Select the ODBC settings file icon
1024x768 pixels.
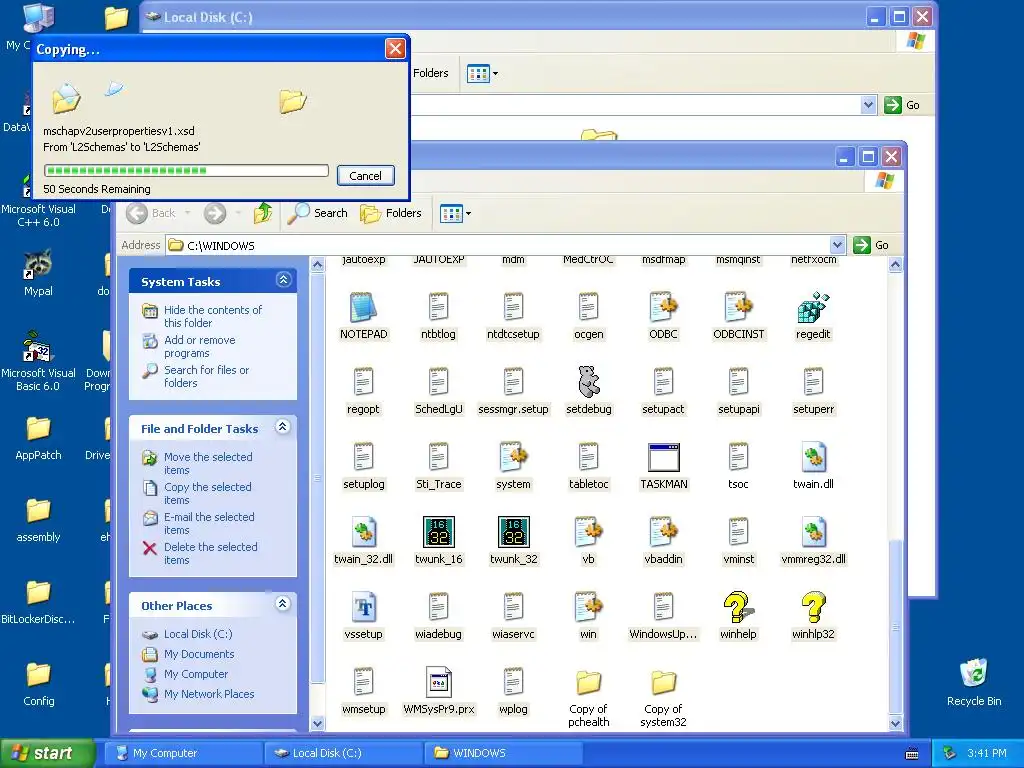point(664,307)
